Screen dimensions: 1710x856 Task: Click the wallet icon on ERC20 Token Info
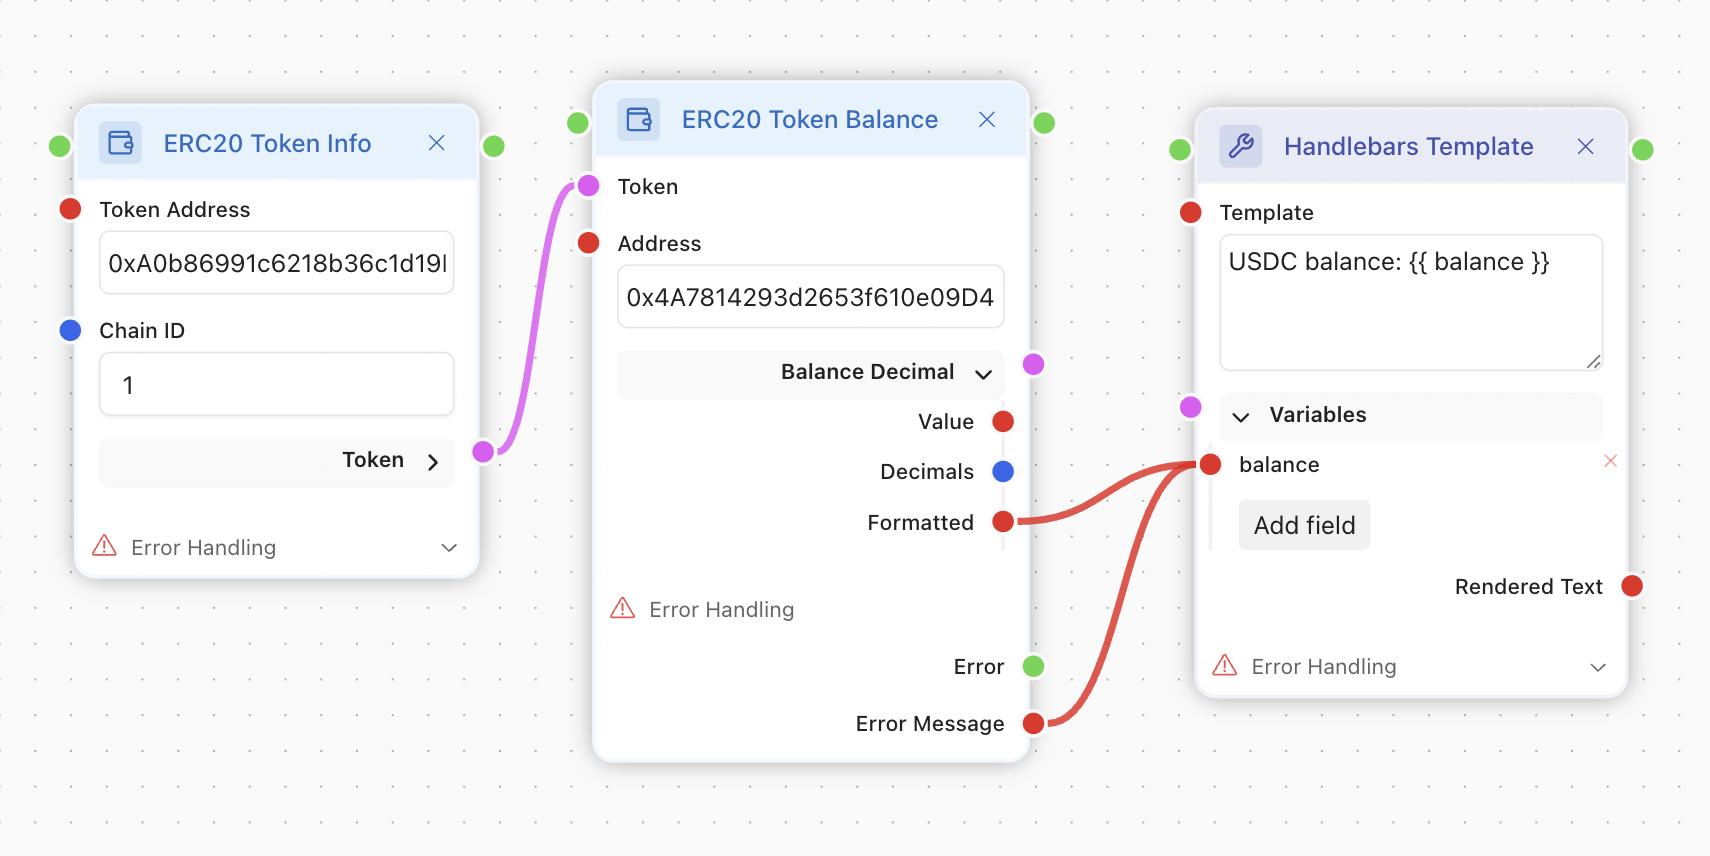pyautogui.click(x=120, y=143)
